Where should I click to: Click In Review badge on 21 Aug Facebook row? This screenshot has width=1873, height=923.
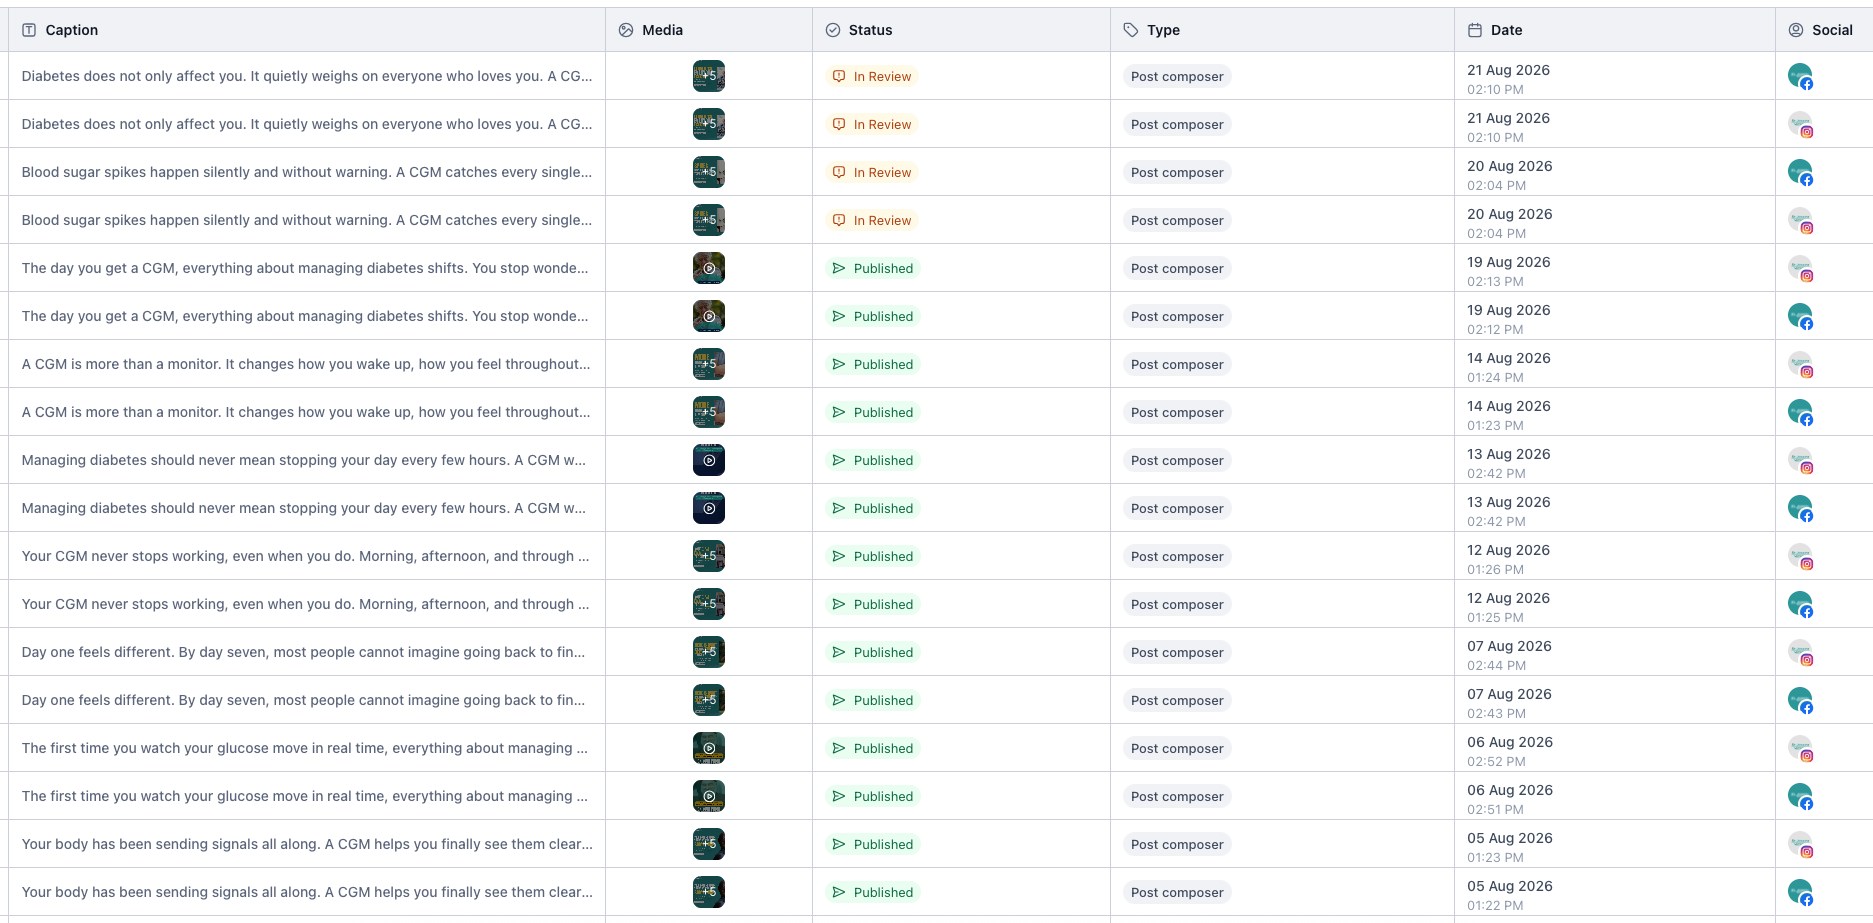pos(872,76)
